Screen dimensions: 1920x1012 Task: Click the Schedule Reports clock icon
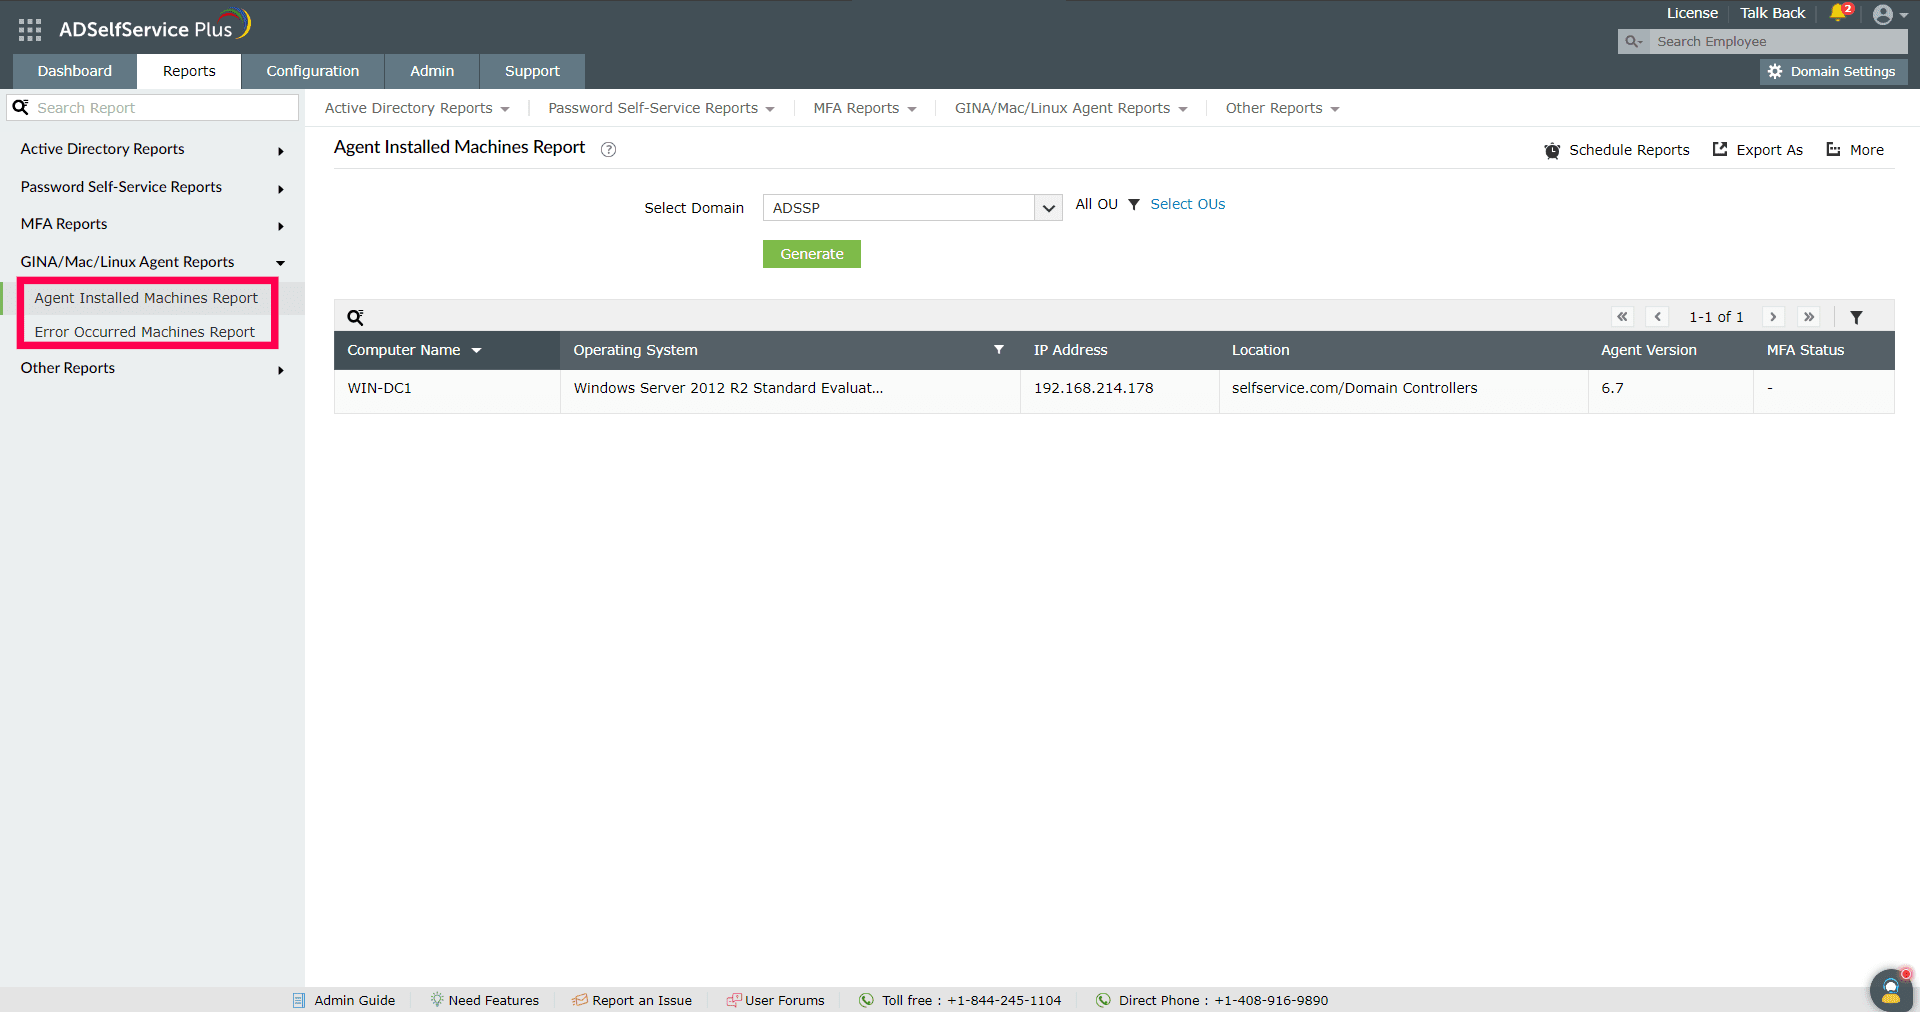1552,150
